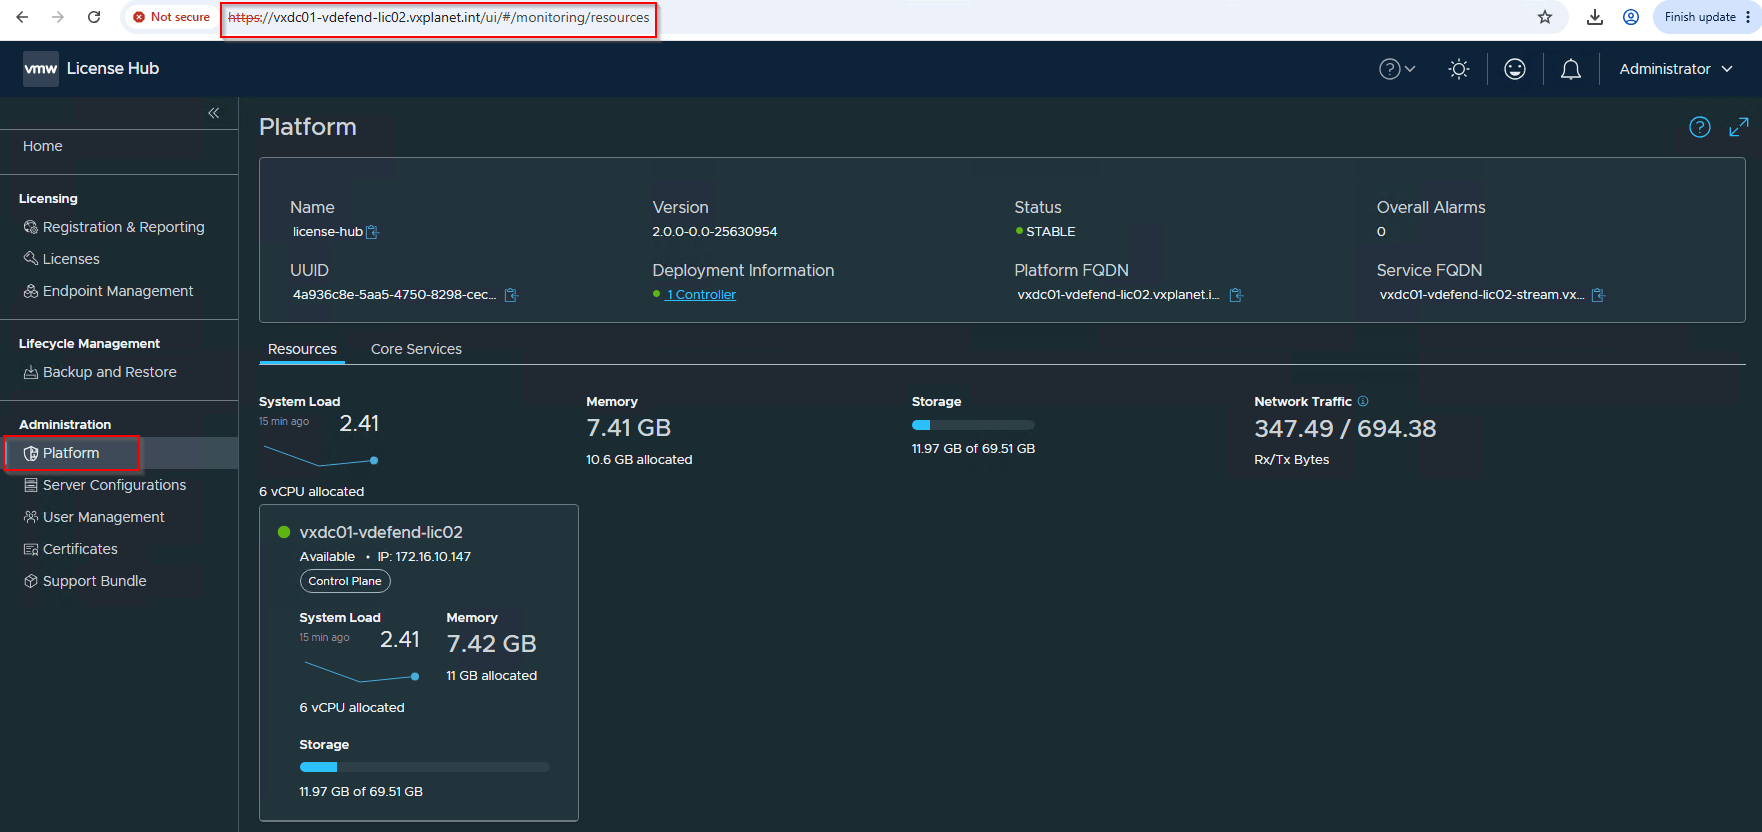Click the node's 7.42 GB memory value

coord(492,644)
